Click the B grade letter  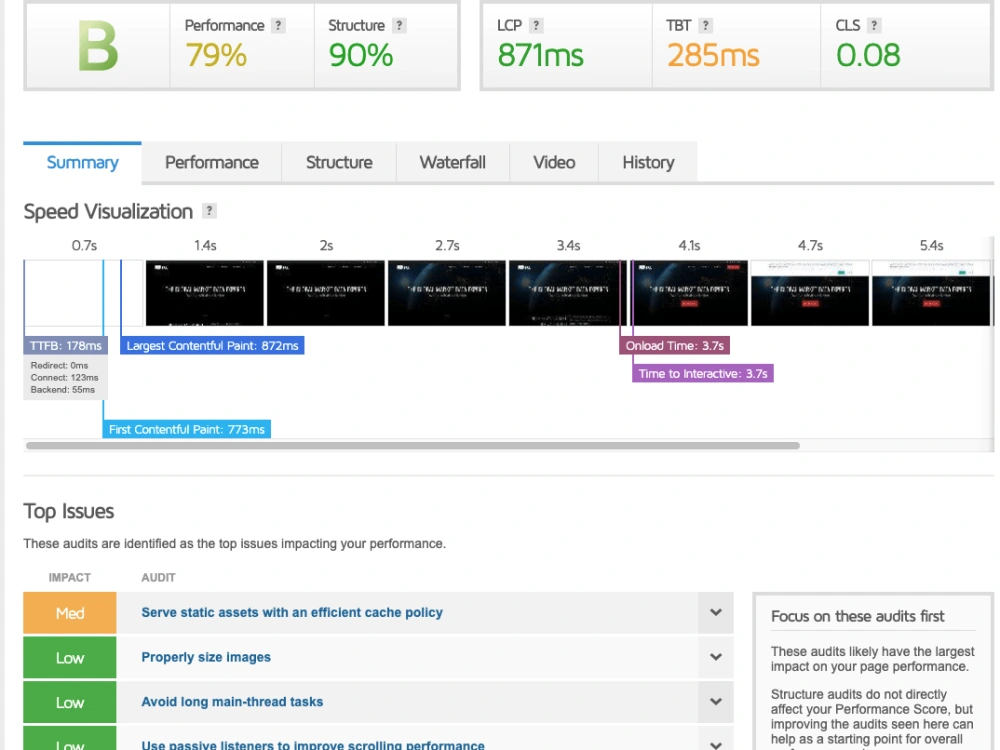(x=98, y=46)
